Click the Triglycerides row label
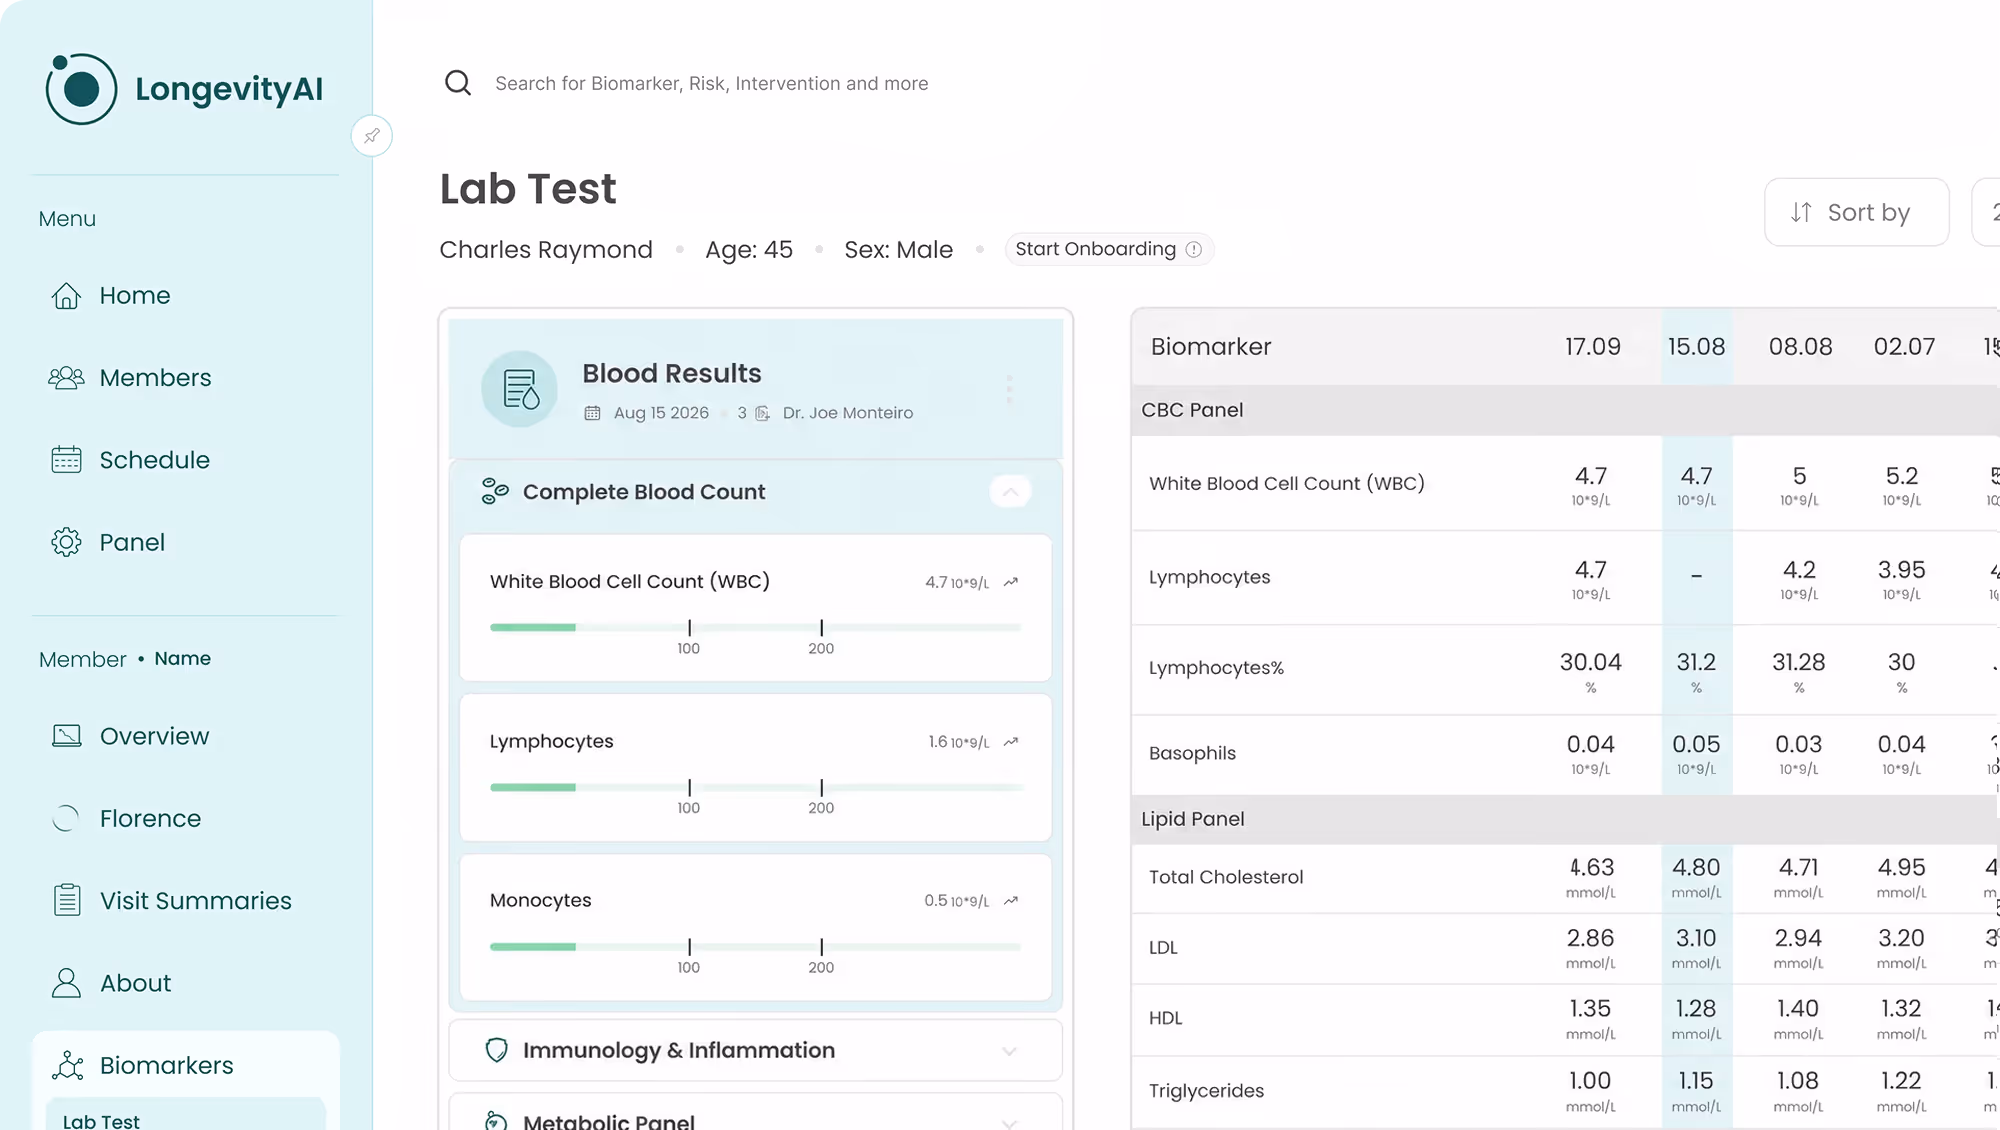 1206,1091
